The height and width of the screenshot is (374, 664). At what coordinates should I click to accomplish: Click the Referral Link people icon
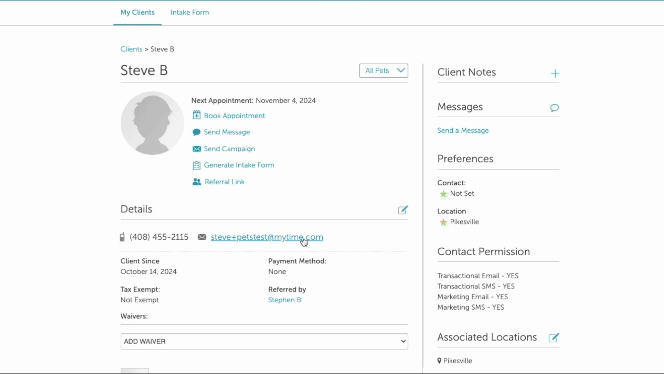click(196, 182)
